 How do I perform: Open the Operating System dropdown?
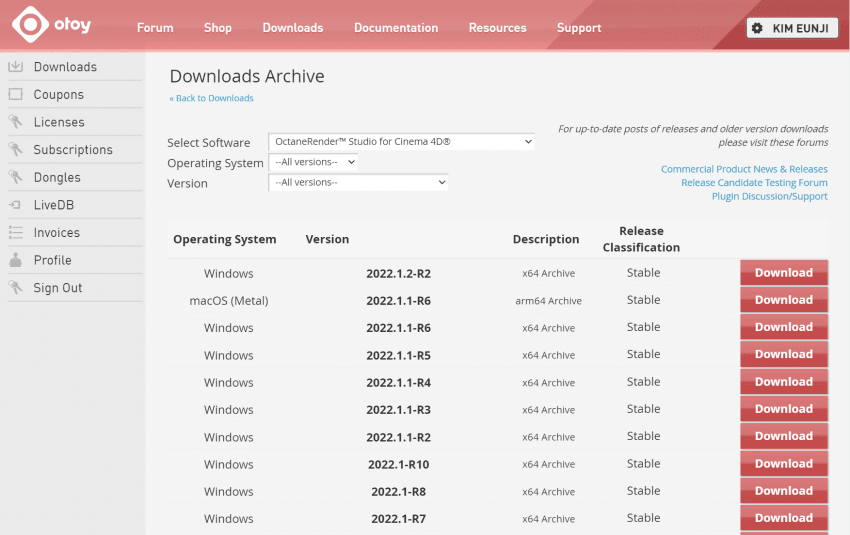click(x=313, y=162)
